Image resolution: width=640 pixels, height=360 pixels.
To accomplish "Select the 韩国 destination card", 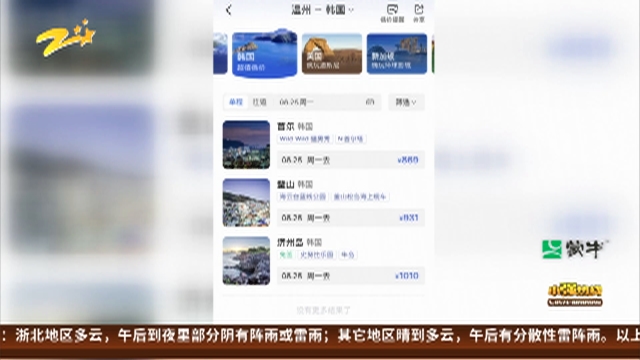I will [x=264, y=53].
